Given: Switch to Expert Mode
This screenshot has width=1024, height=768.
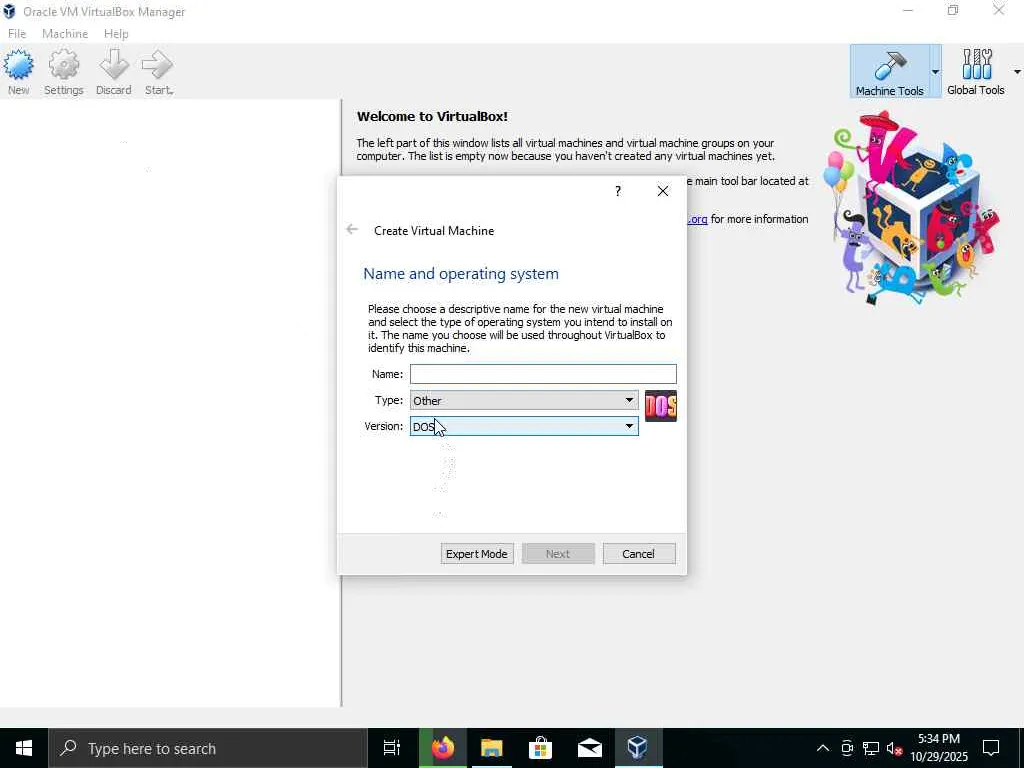Looking at the screenshot, I should (x=477, y=554).
